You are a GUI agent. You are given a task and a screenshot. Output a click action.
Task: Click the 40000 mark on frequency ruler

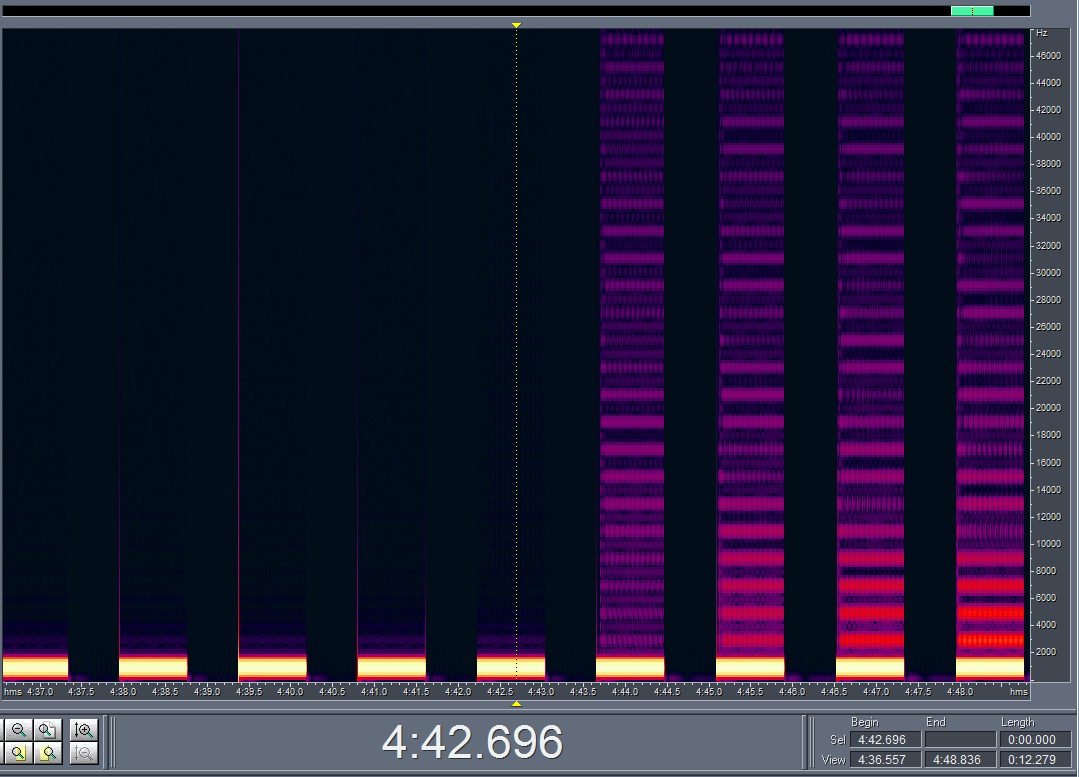pyautogui.click(x=1048, y=137)
